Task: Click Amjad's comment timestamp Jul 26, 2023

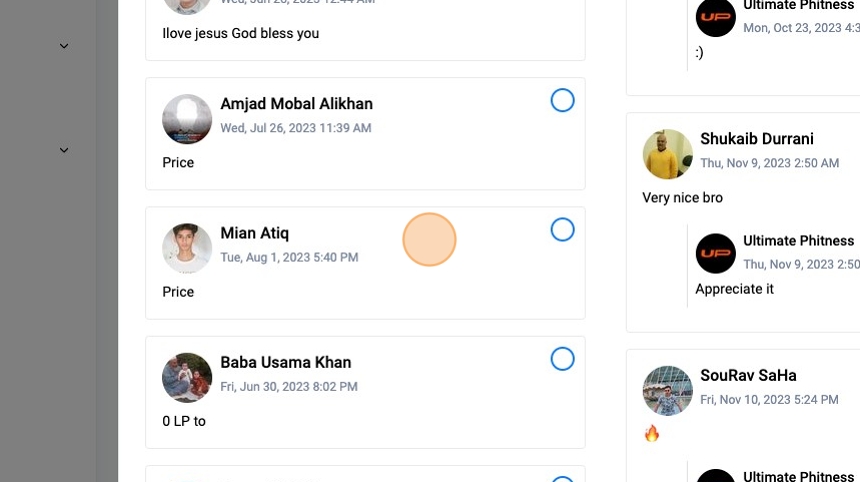Action: coord(295,128)
